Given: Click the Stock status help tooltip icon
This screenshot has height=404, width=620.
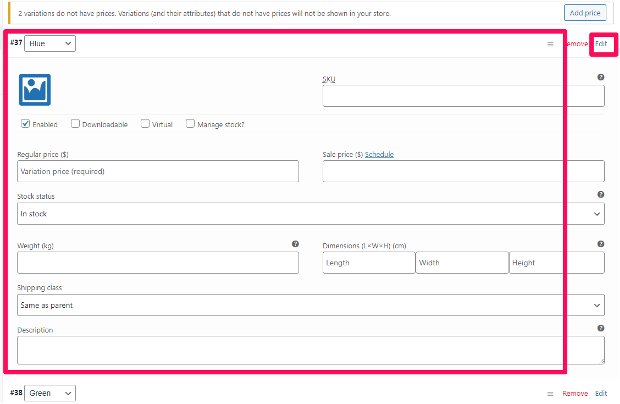Looking at the screenshot, I should [600, 195].
